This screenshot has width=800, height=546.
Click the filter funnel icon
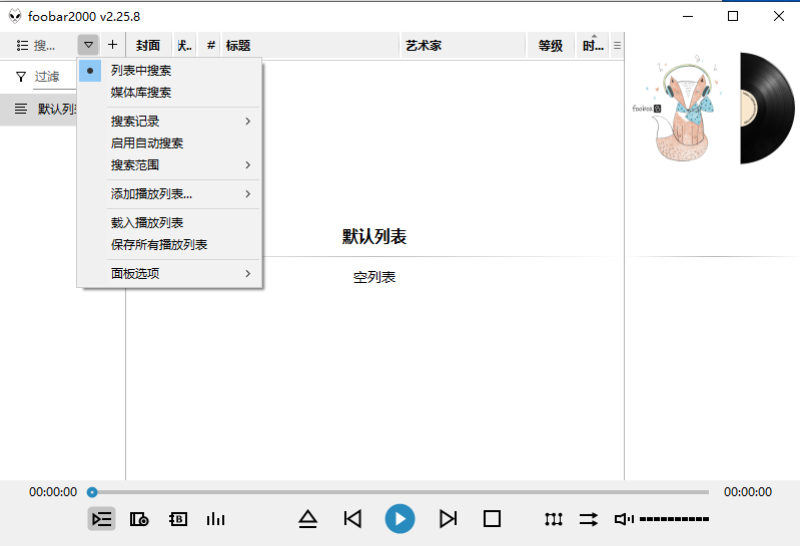[21, 77]
